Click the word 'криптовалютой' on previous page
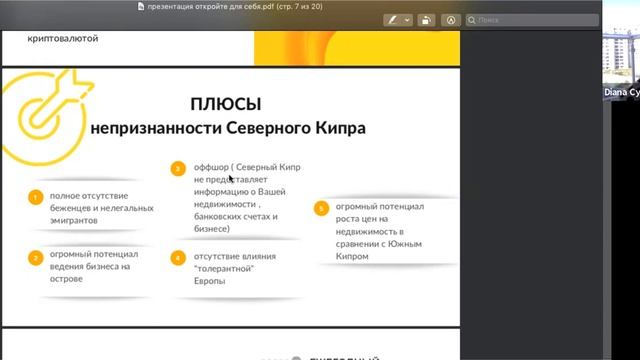The height and width of the screenshot is (360, 640). pyautogui.click(x=63, y=38)
